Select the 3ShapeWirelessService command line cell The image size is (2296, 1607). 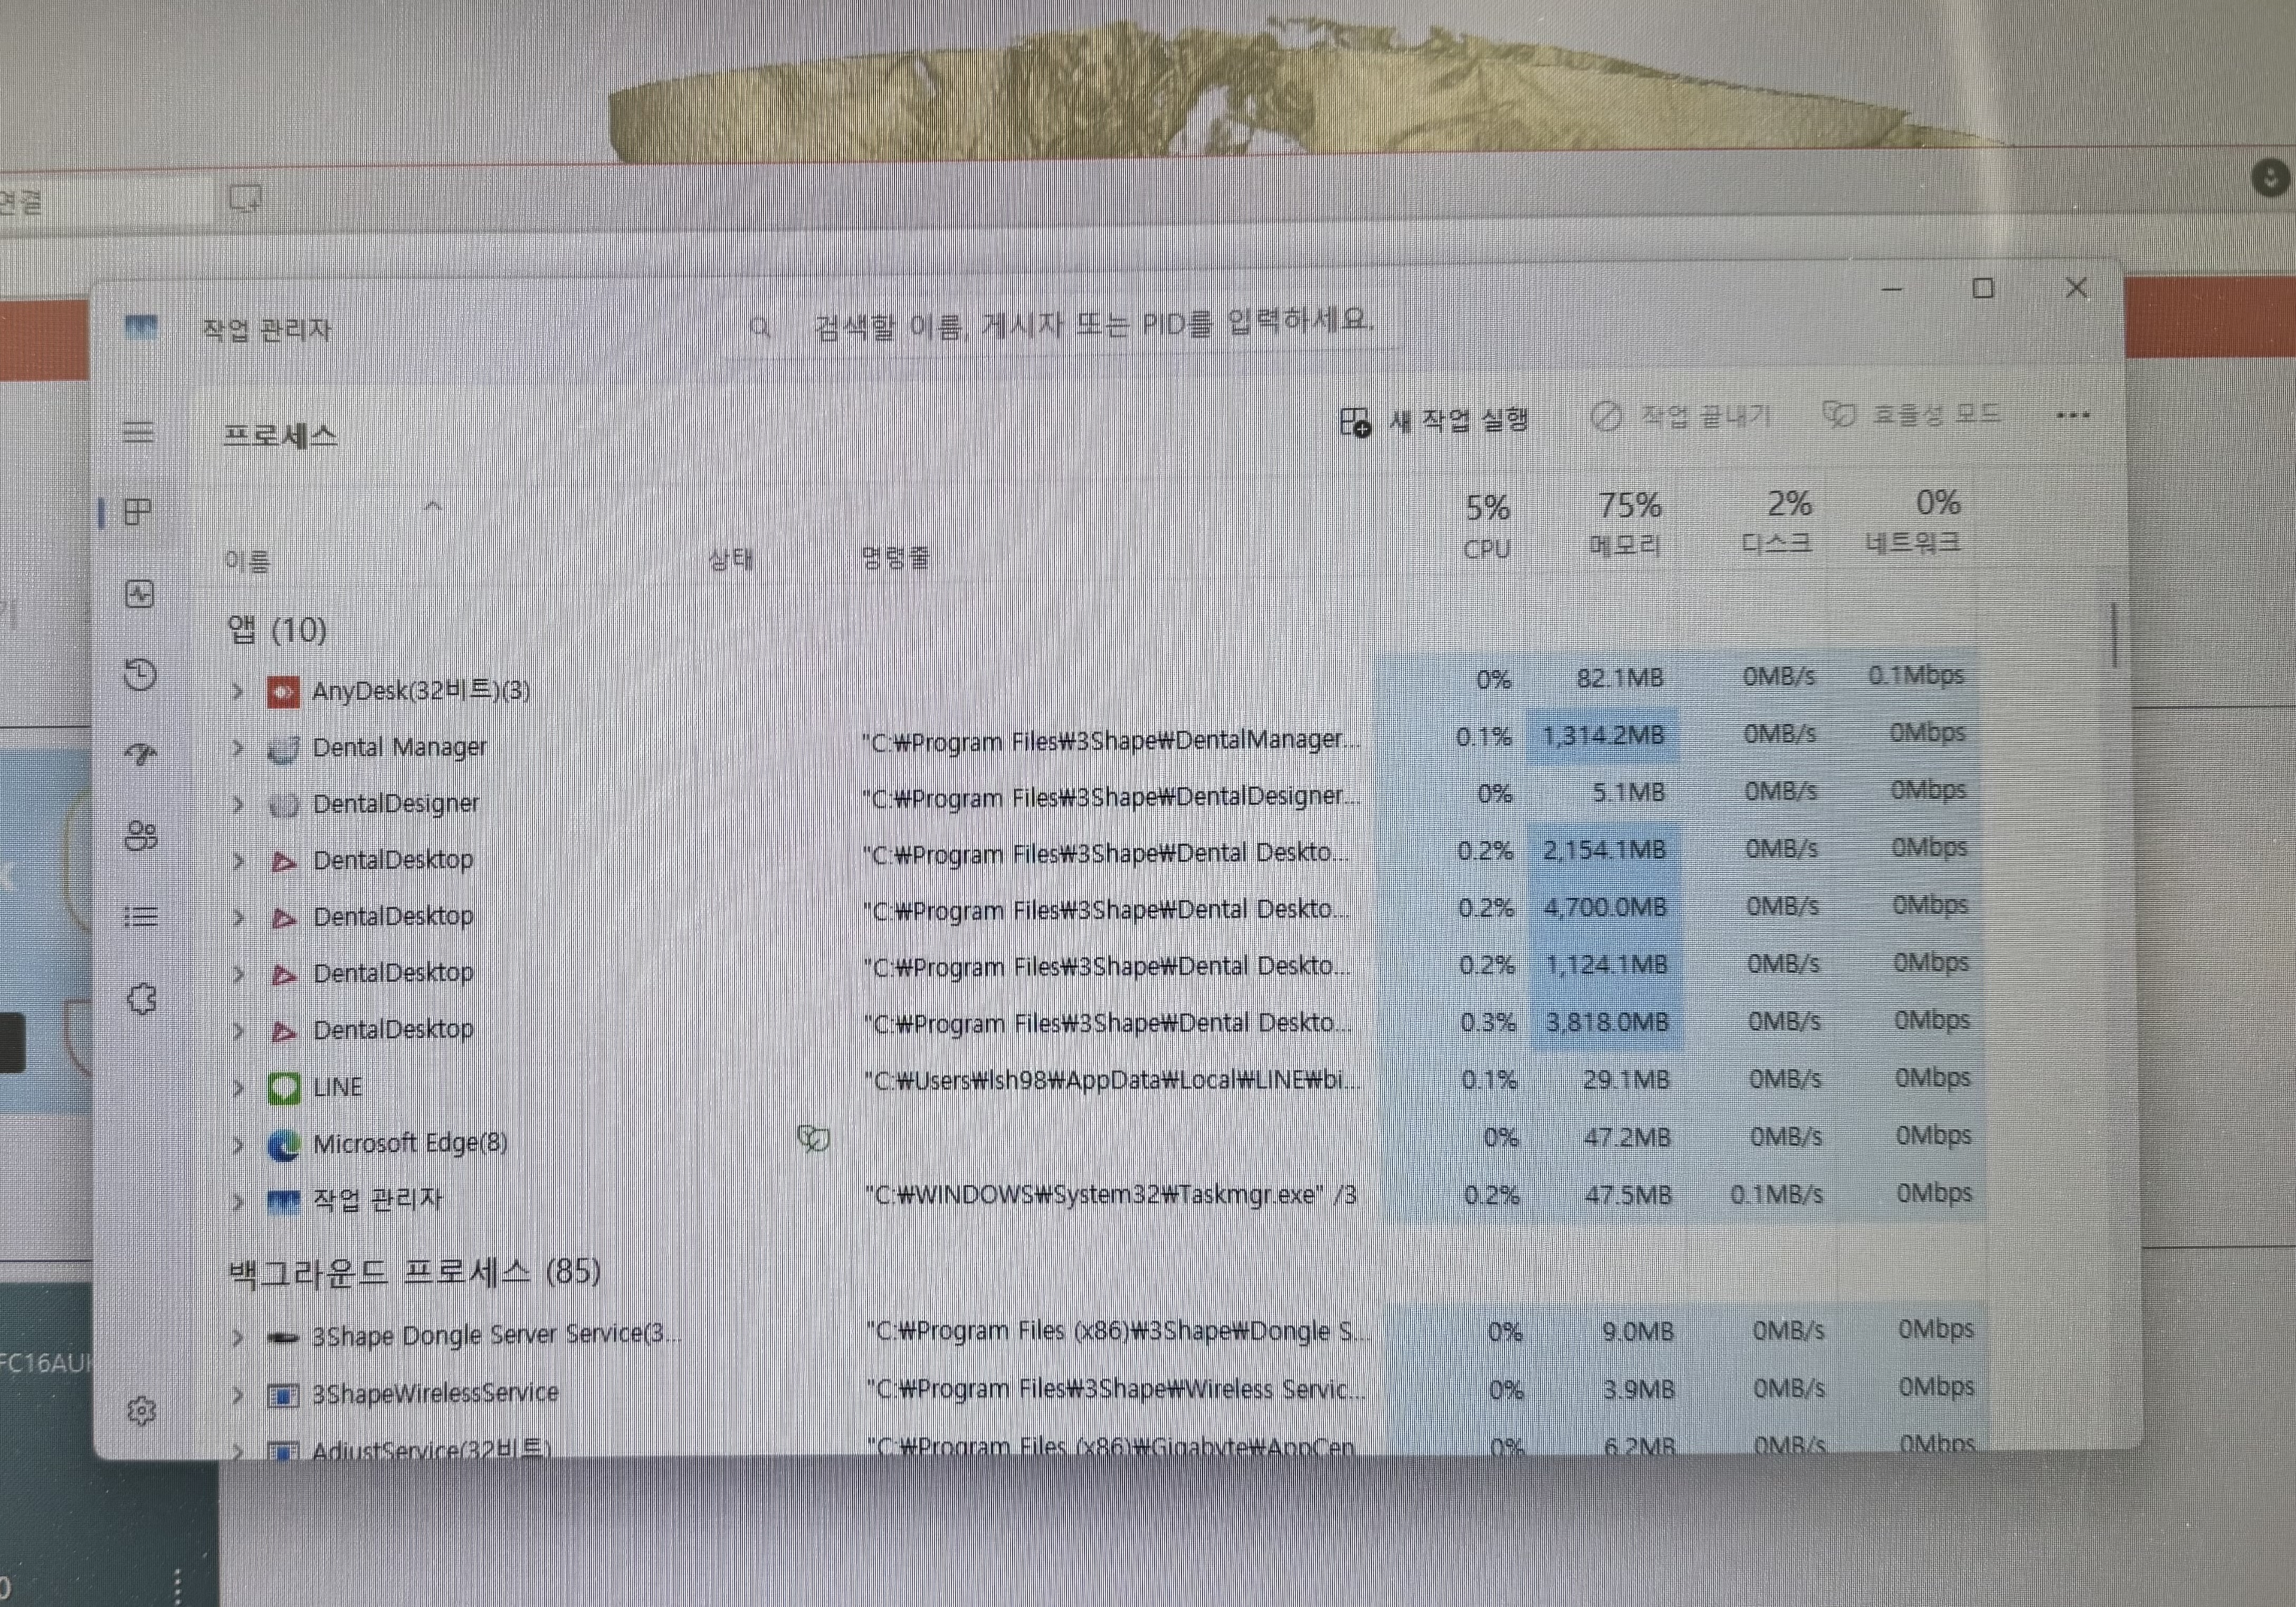(x=1116, y=1389)
